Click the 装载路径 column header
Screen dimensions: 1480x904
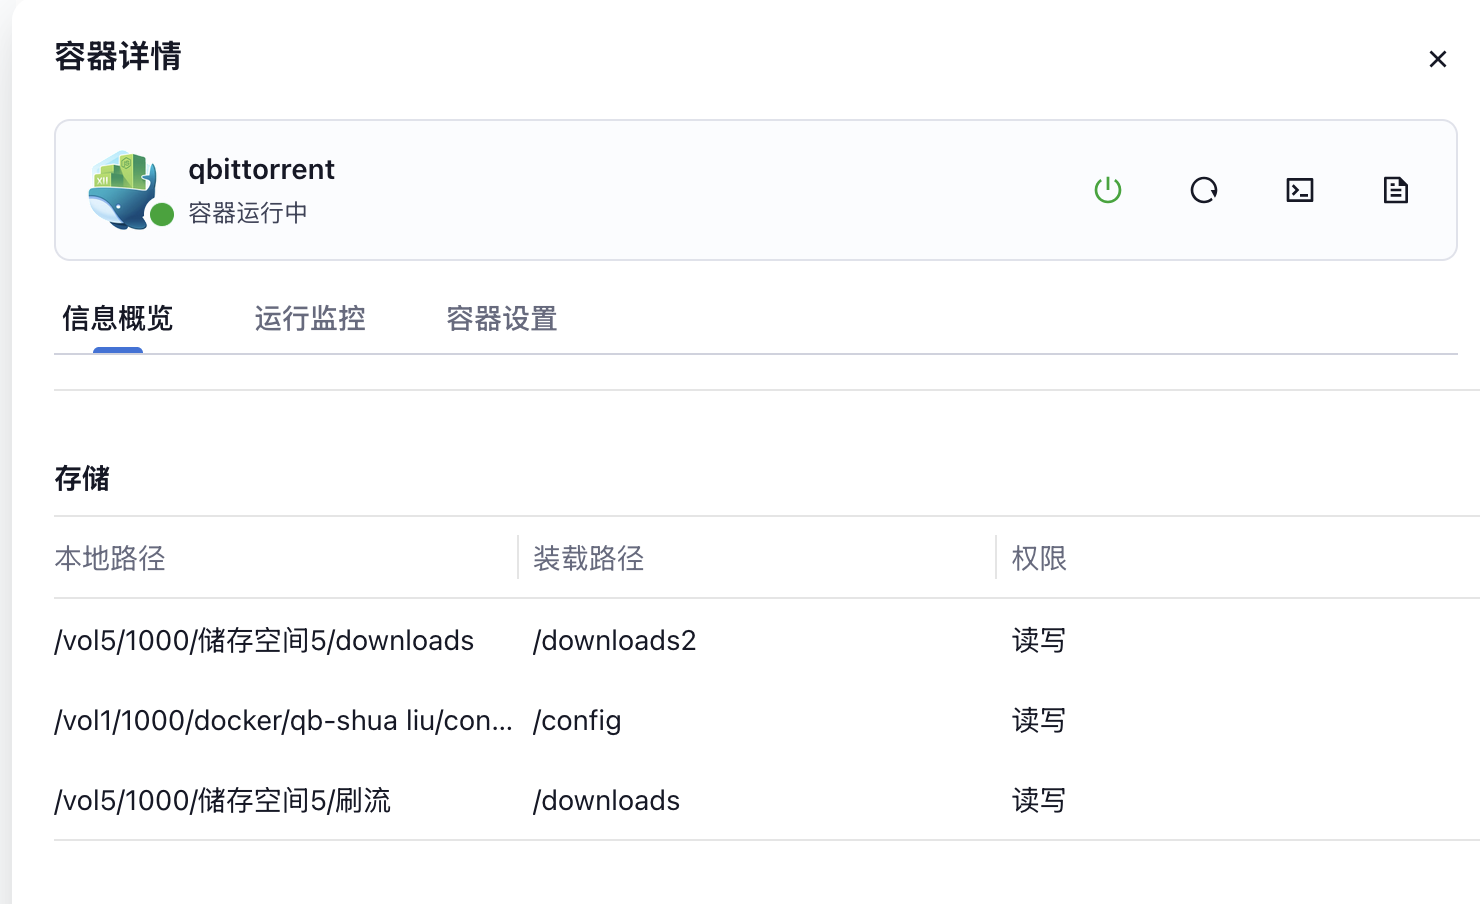588,558
